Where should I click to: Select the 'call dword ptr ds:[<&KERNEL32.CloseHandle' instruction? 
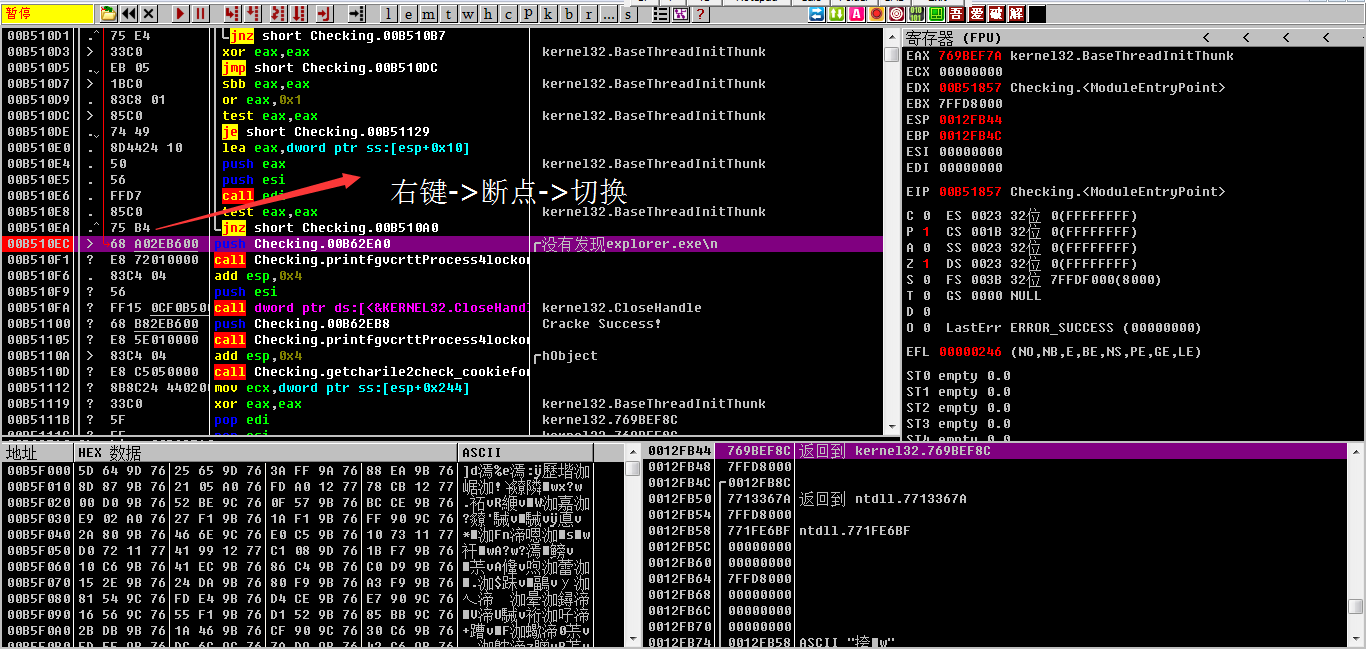click(371, 307)
